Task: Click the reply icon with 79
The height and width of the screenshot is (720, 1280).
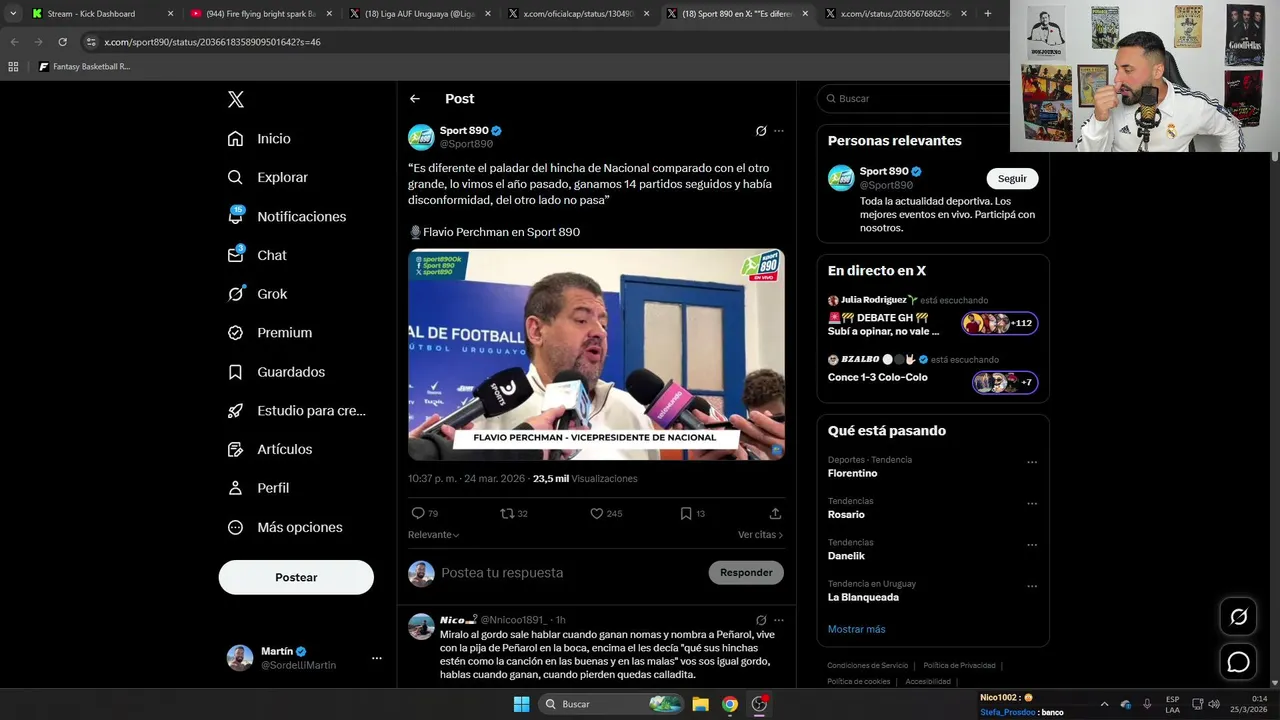Action: click(x=418, y=513)
